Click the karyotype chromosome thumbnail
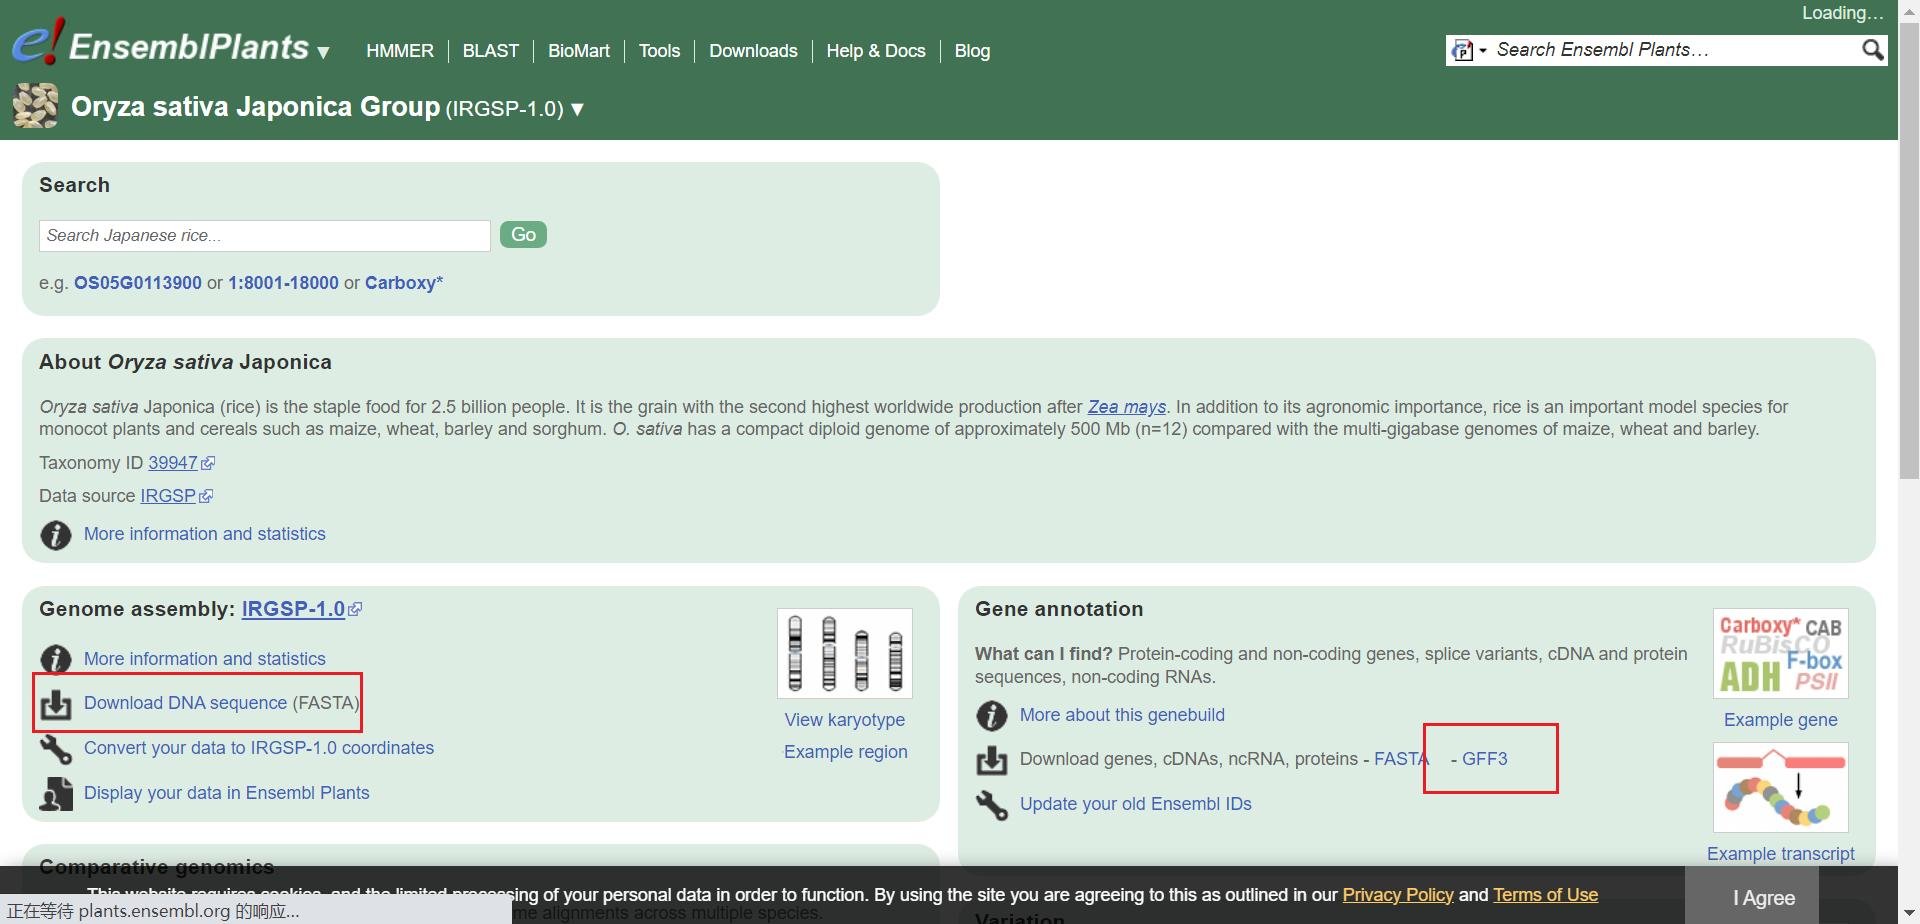 point(845,653)
